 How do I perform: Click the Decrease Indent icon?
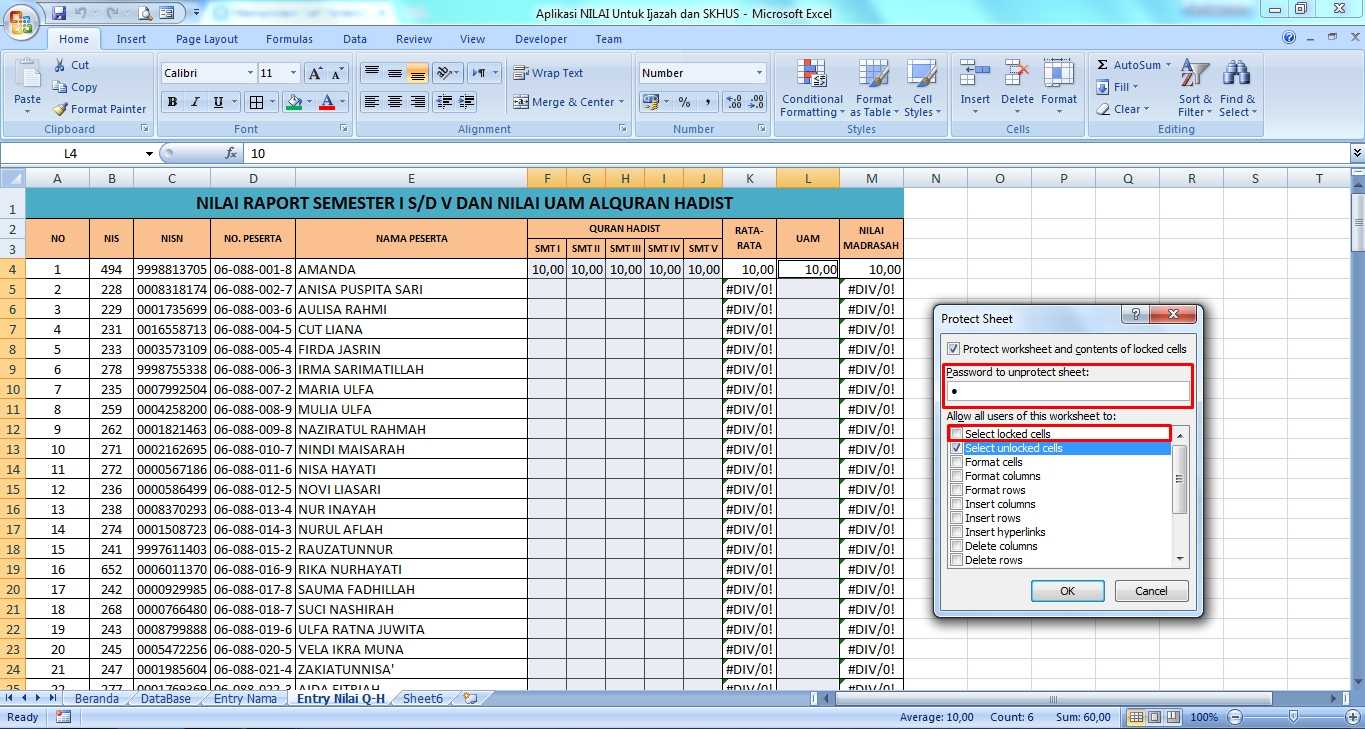(444, 102)
